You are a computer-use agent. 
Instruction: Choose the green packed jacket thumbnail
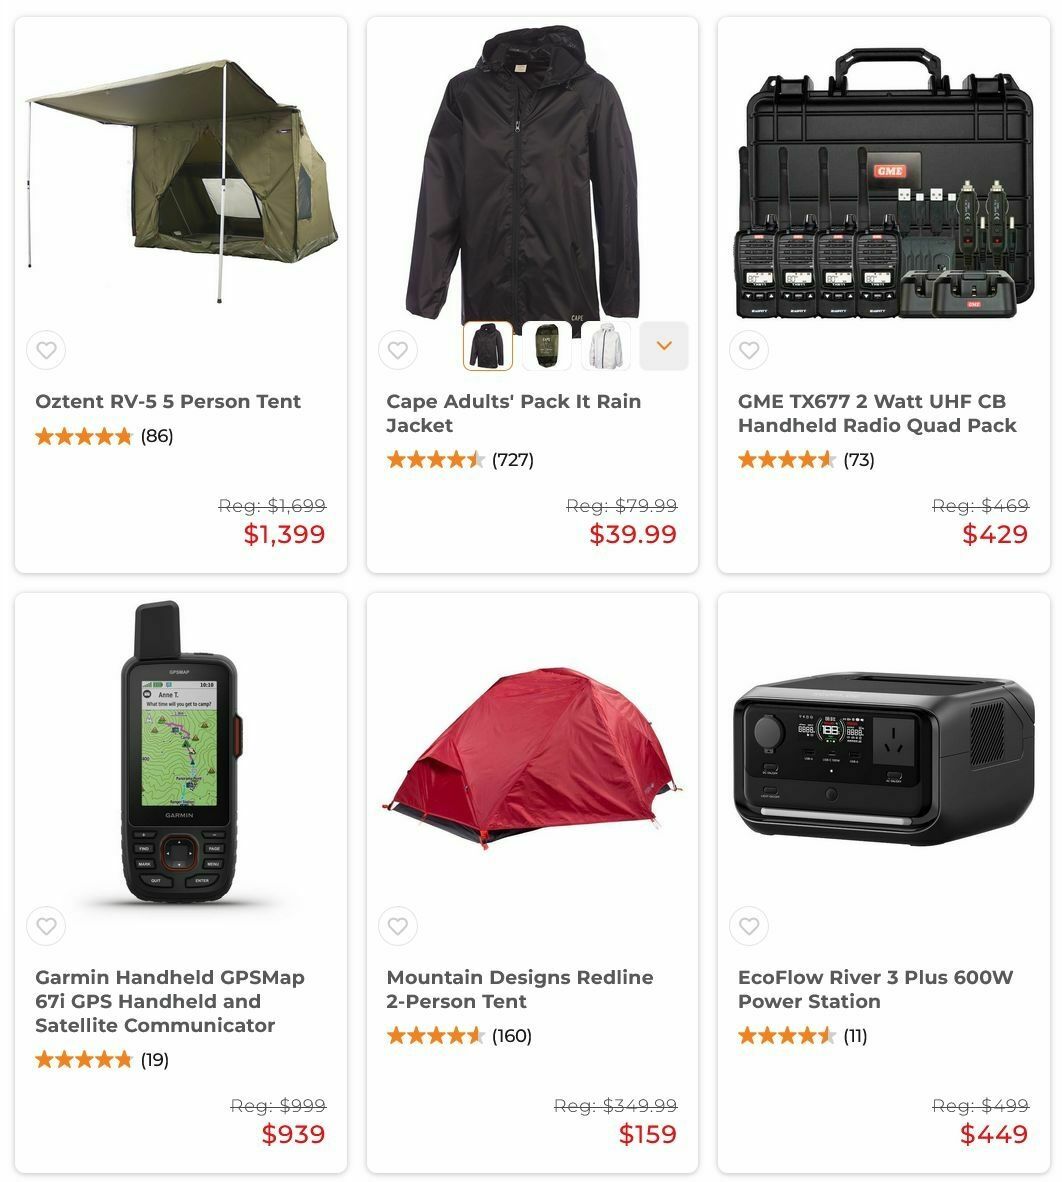point(546,346)
